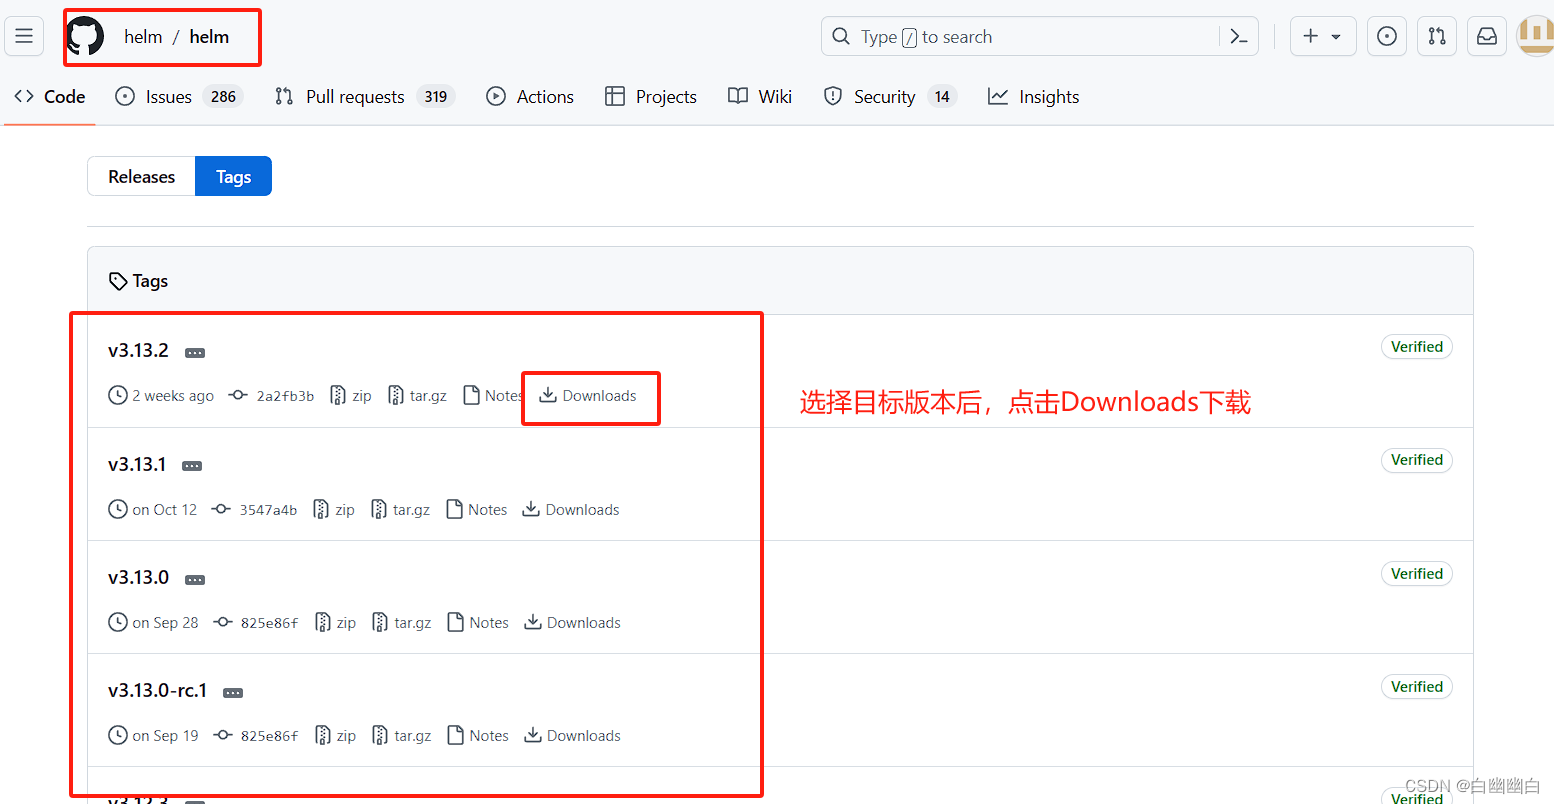Open the v3.13.0-rc.1 tag link
The image size is (1554, 804).
157,691
